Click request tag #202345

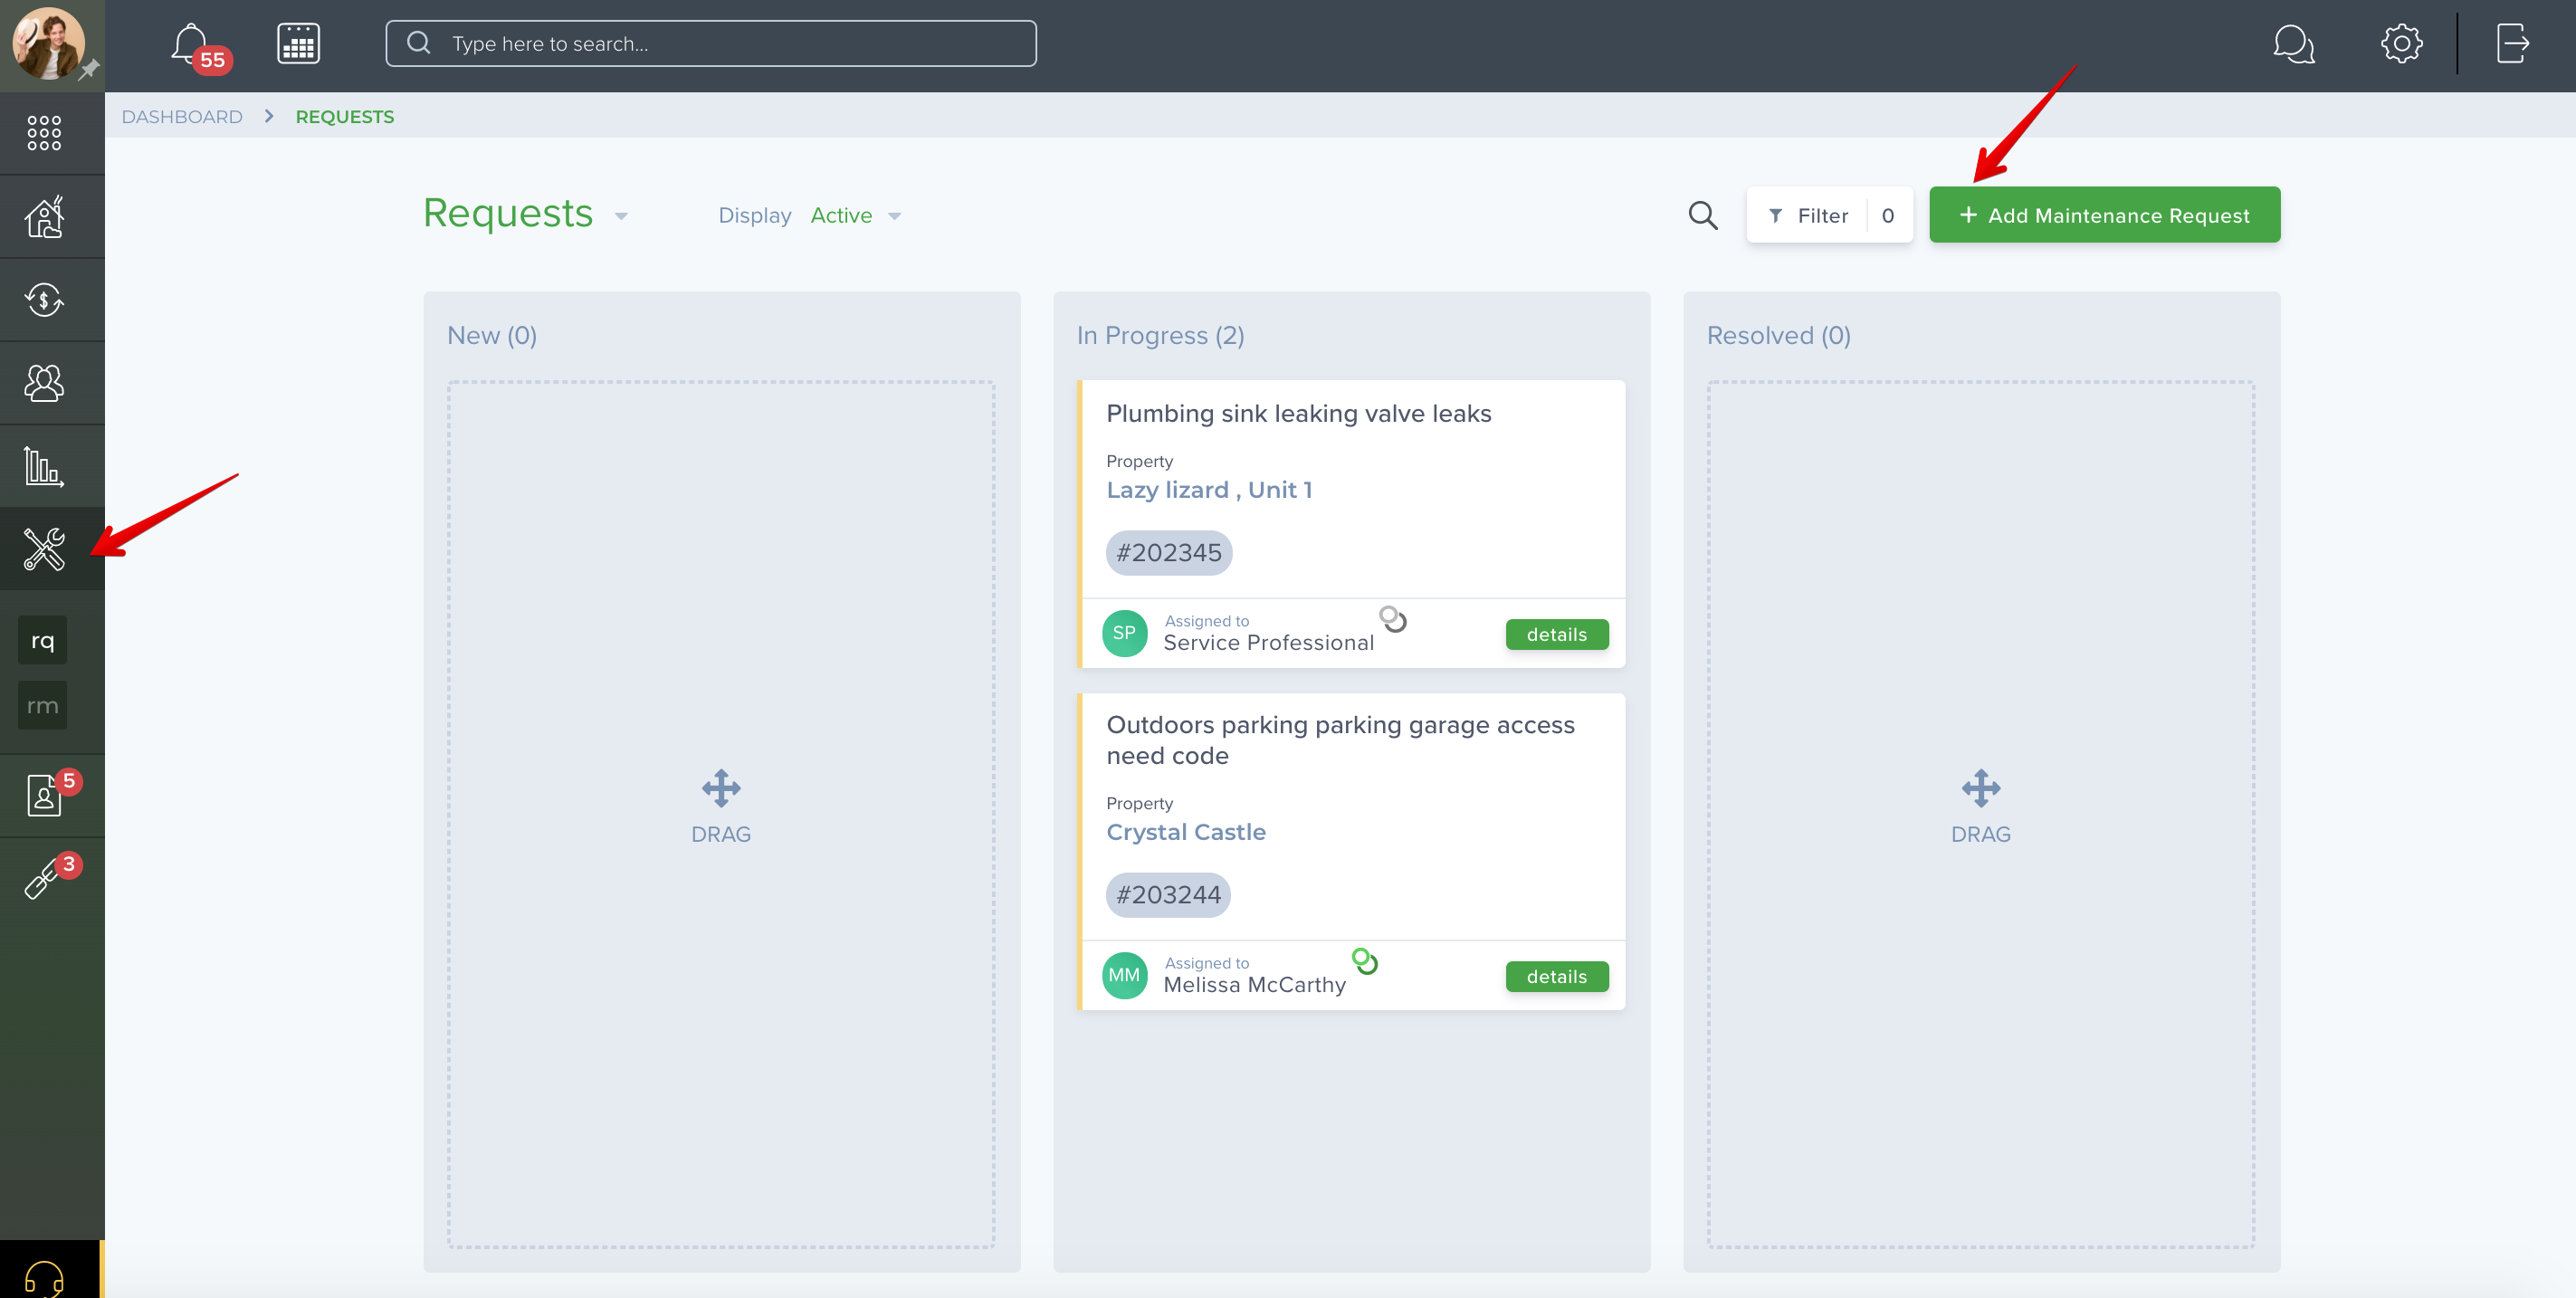point(1169,553)
